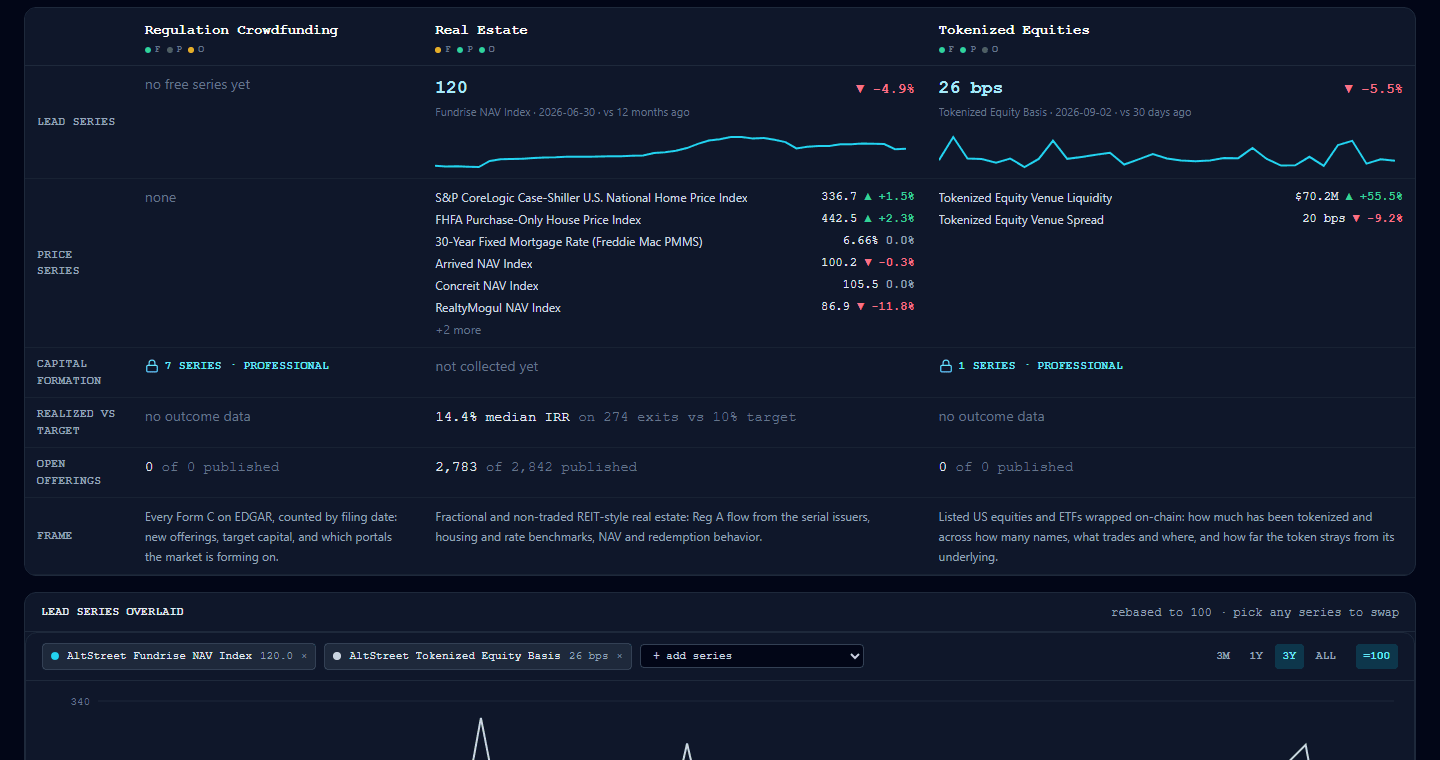
Task: Click the 26 bps lead value
Action: (971, 88)
